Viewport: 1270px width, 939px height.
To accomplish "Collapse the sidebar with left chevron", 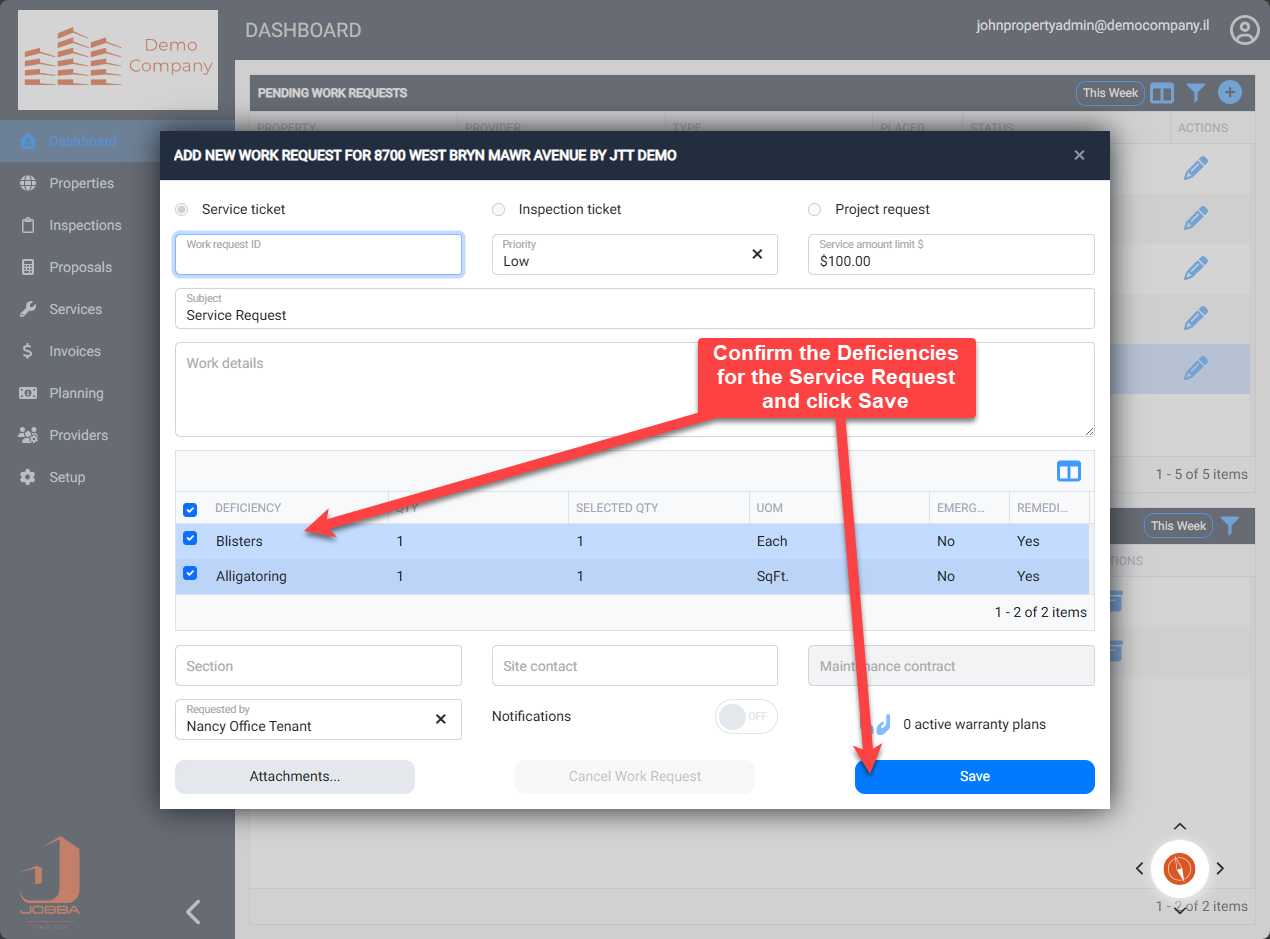I will click(x=194, y=911).
